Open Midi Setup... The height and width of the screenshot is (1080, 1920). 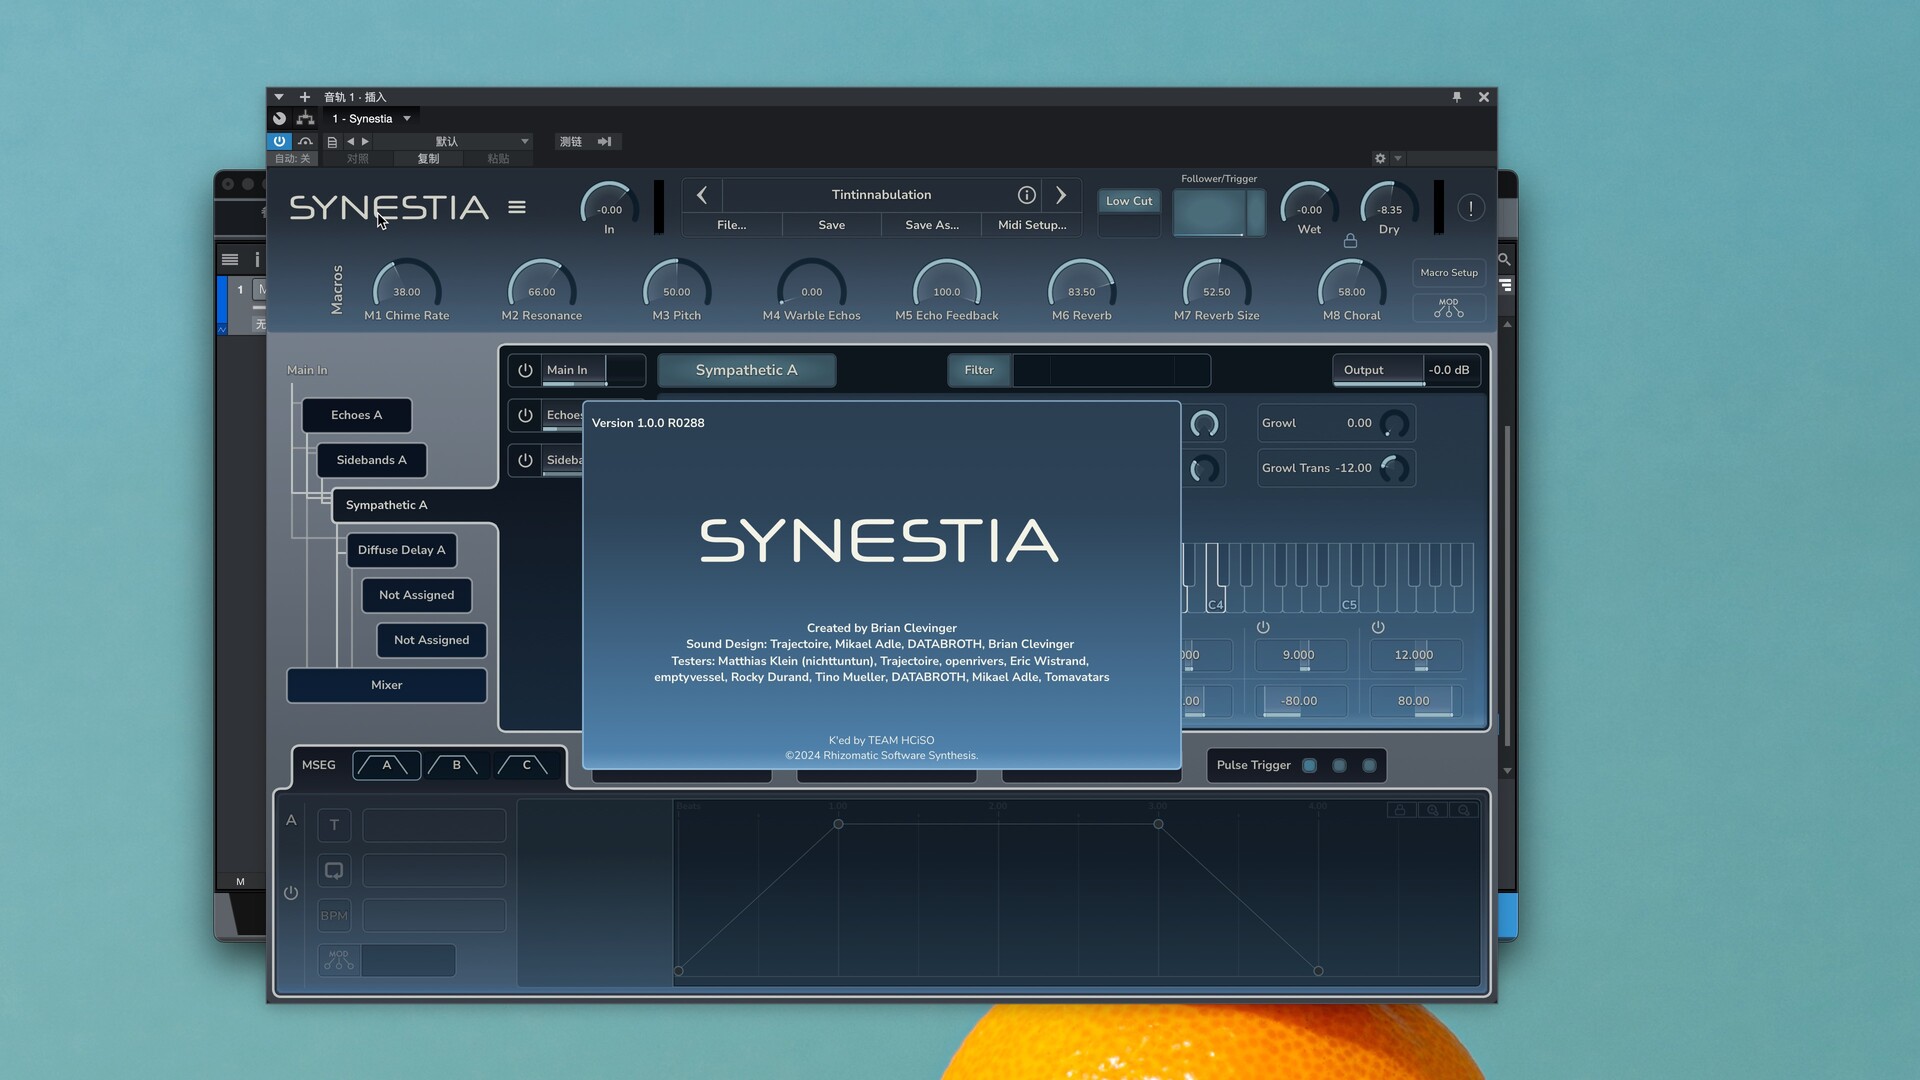point(1032,225)
